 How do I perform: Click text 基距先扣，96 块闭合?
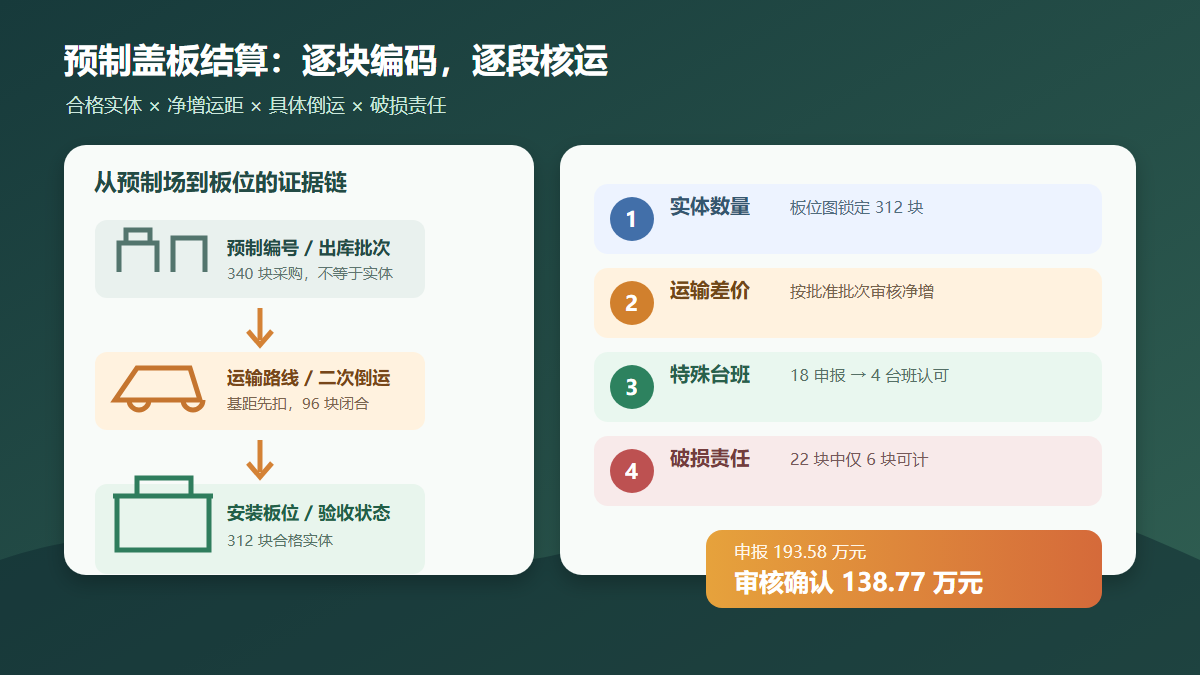[298, 404]
